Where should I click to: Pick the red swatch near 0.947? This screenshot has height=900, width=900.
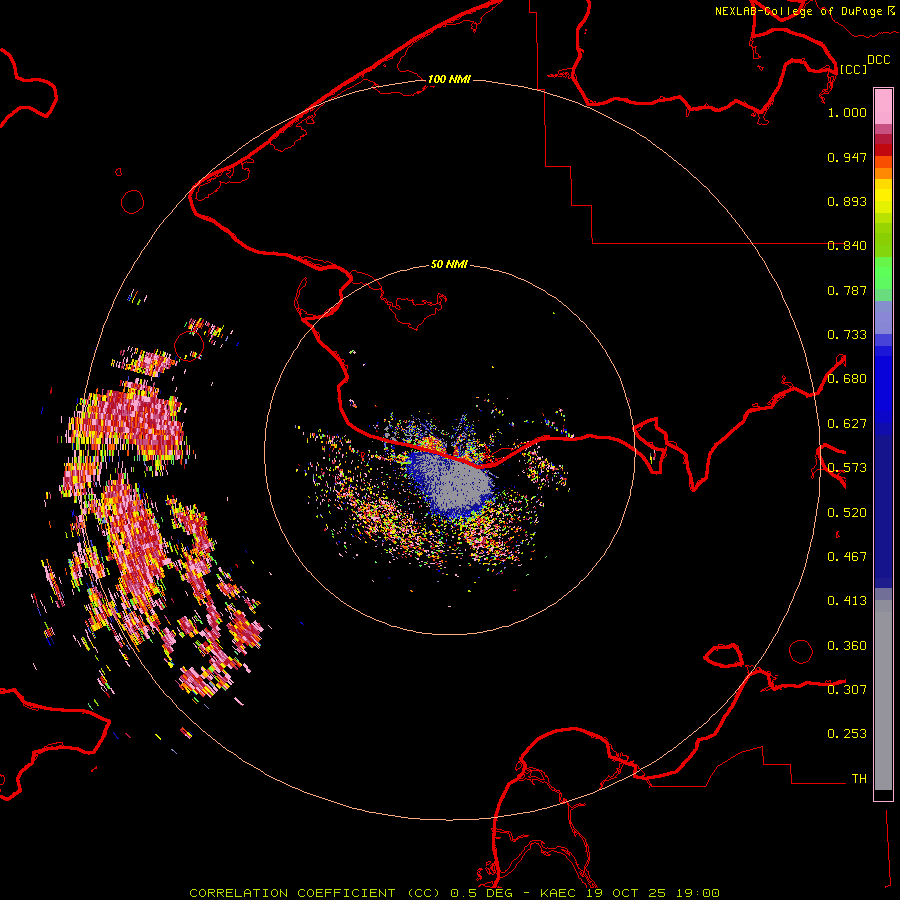[883, 150]
